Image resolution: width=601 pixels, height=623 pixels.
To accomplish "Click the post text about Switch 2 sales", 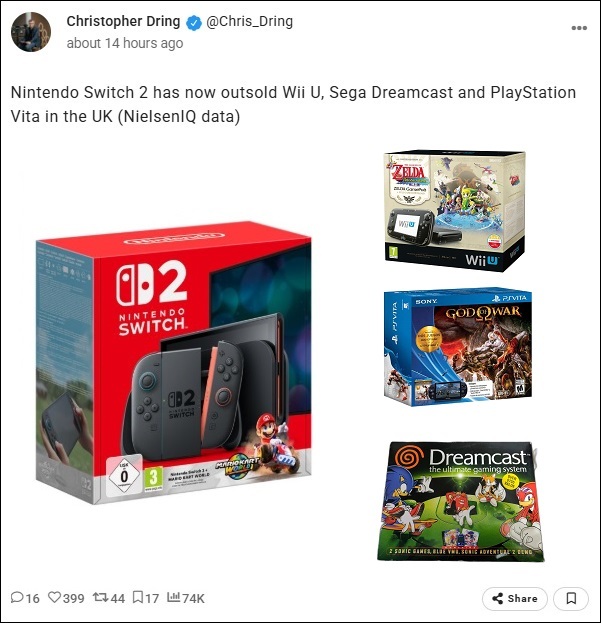I will tap(293, 104).
